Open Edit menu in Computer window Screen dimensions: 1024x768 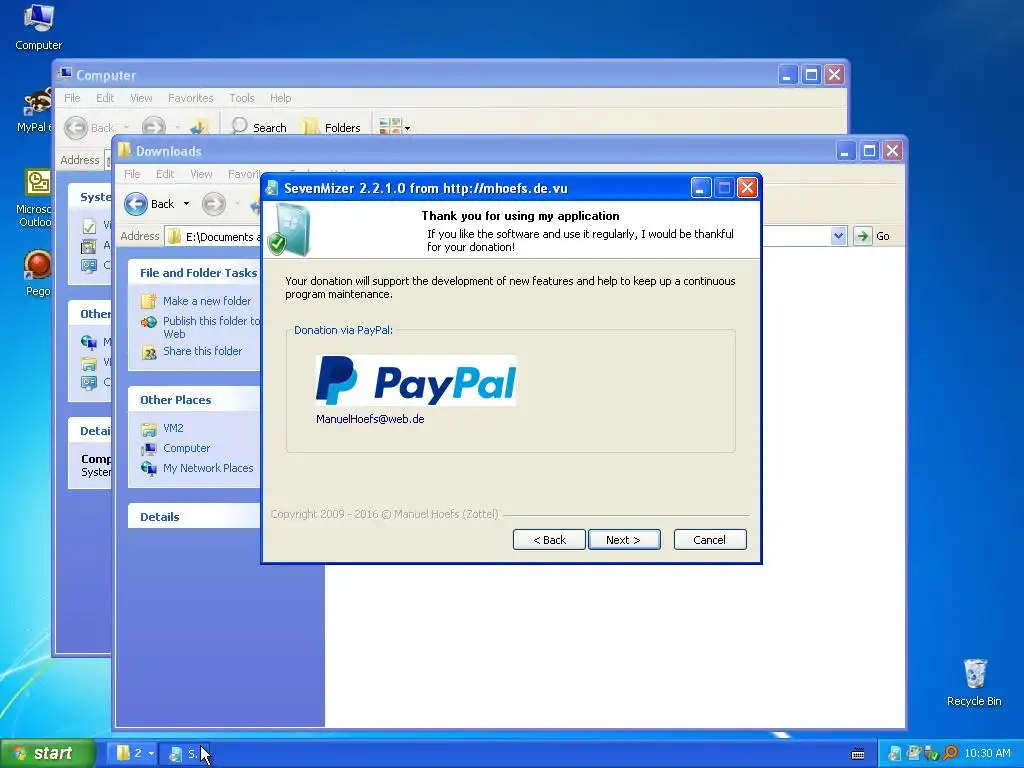point(104,98)
